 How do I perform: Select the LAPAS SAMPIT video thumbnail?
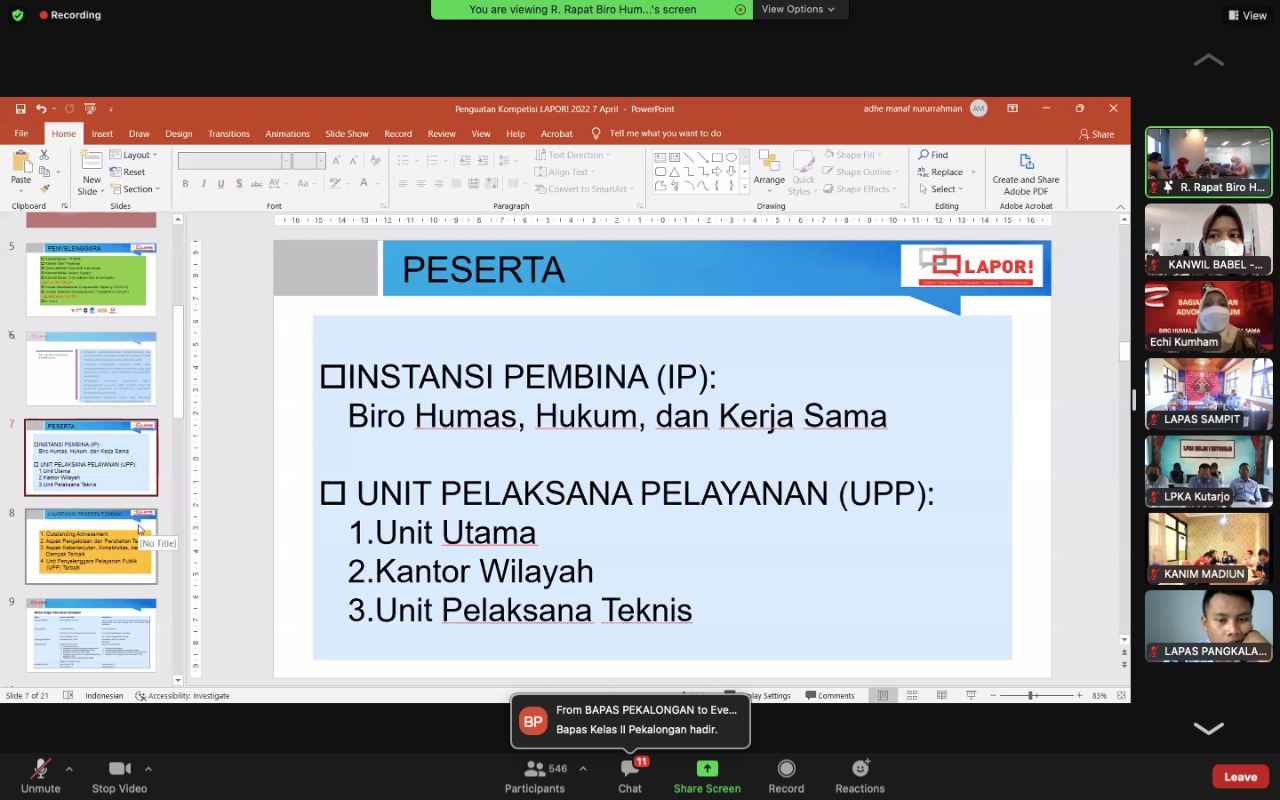click(x=1208, y=393)
